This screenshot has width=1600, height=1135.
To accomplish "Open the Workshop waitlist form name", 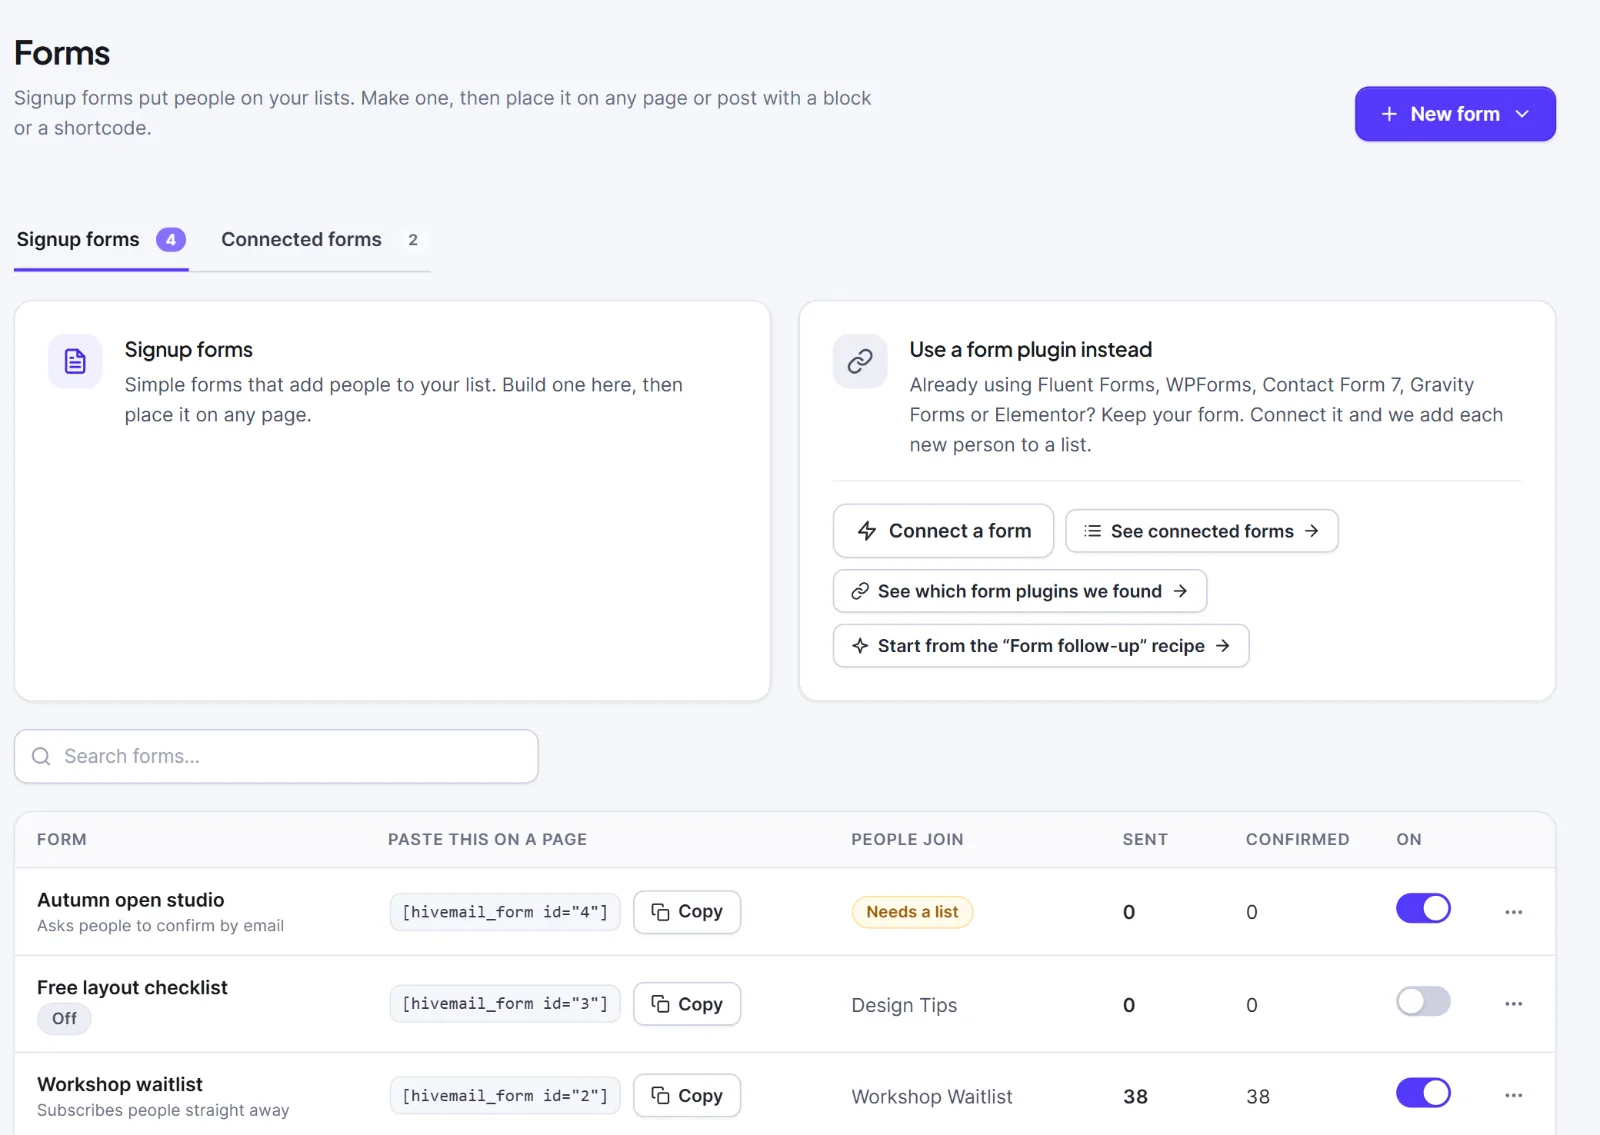I will (120, 1085).
